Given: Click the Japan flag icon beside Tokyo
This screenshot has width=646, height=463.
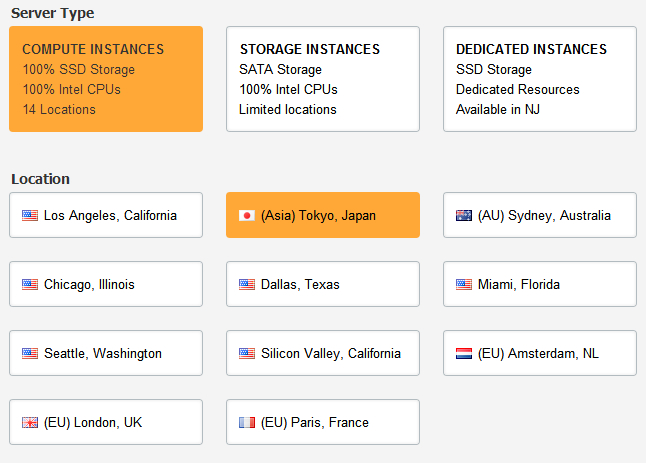Looking at the screenshot, I should (x=247, y=215).
